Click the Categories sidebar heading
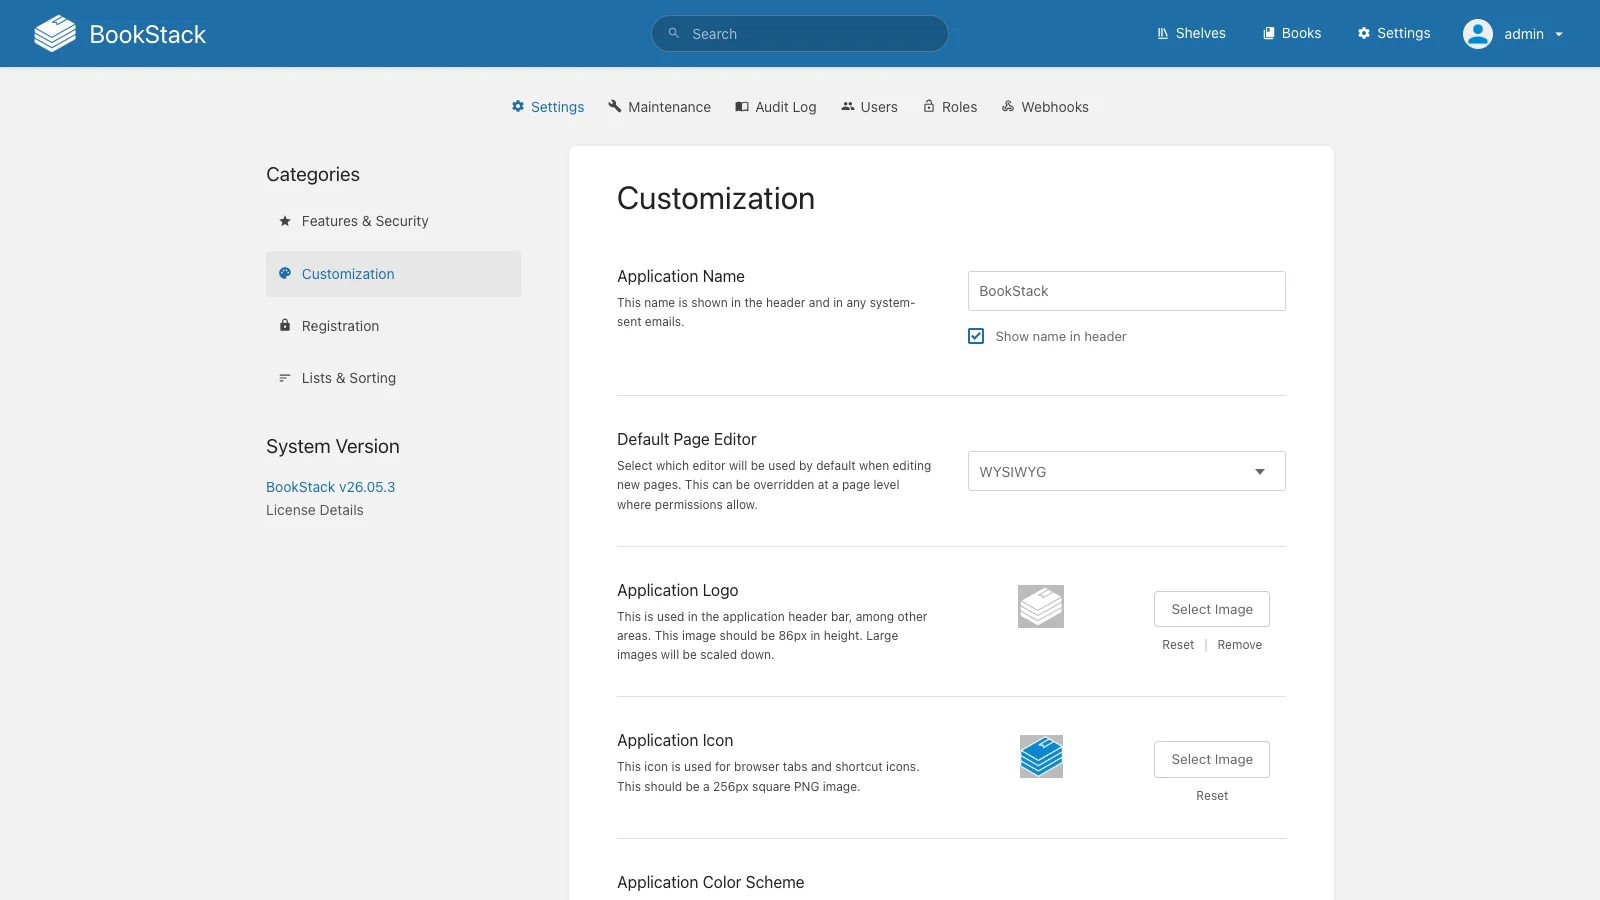The width and height of the screenshot is (1600, 900). point(313,175)
